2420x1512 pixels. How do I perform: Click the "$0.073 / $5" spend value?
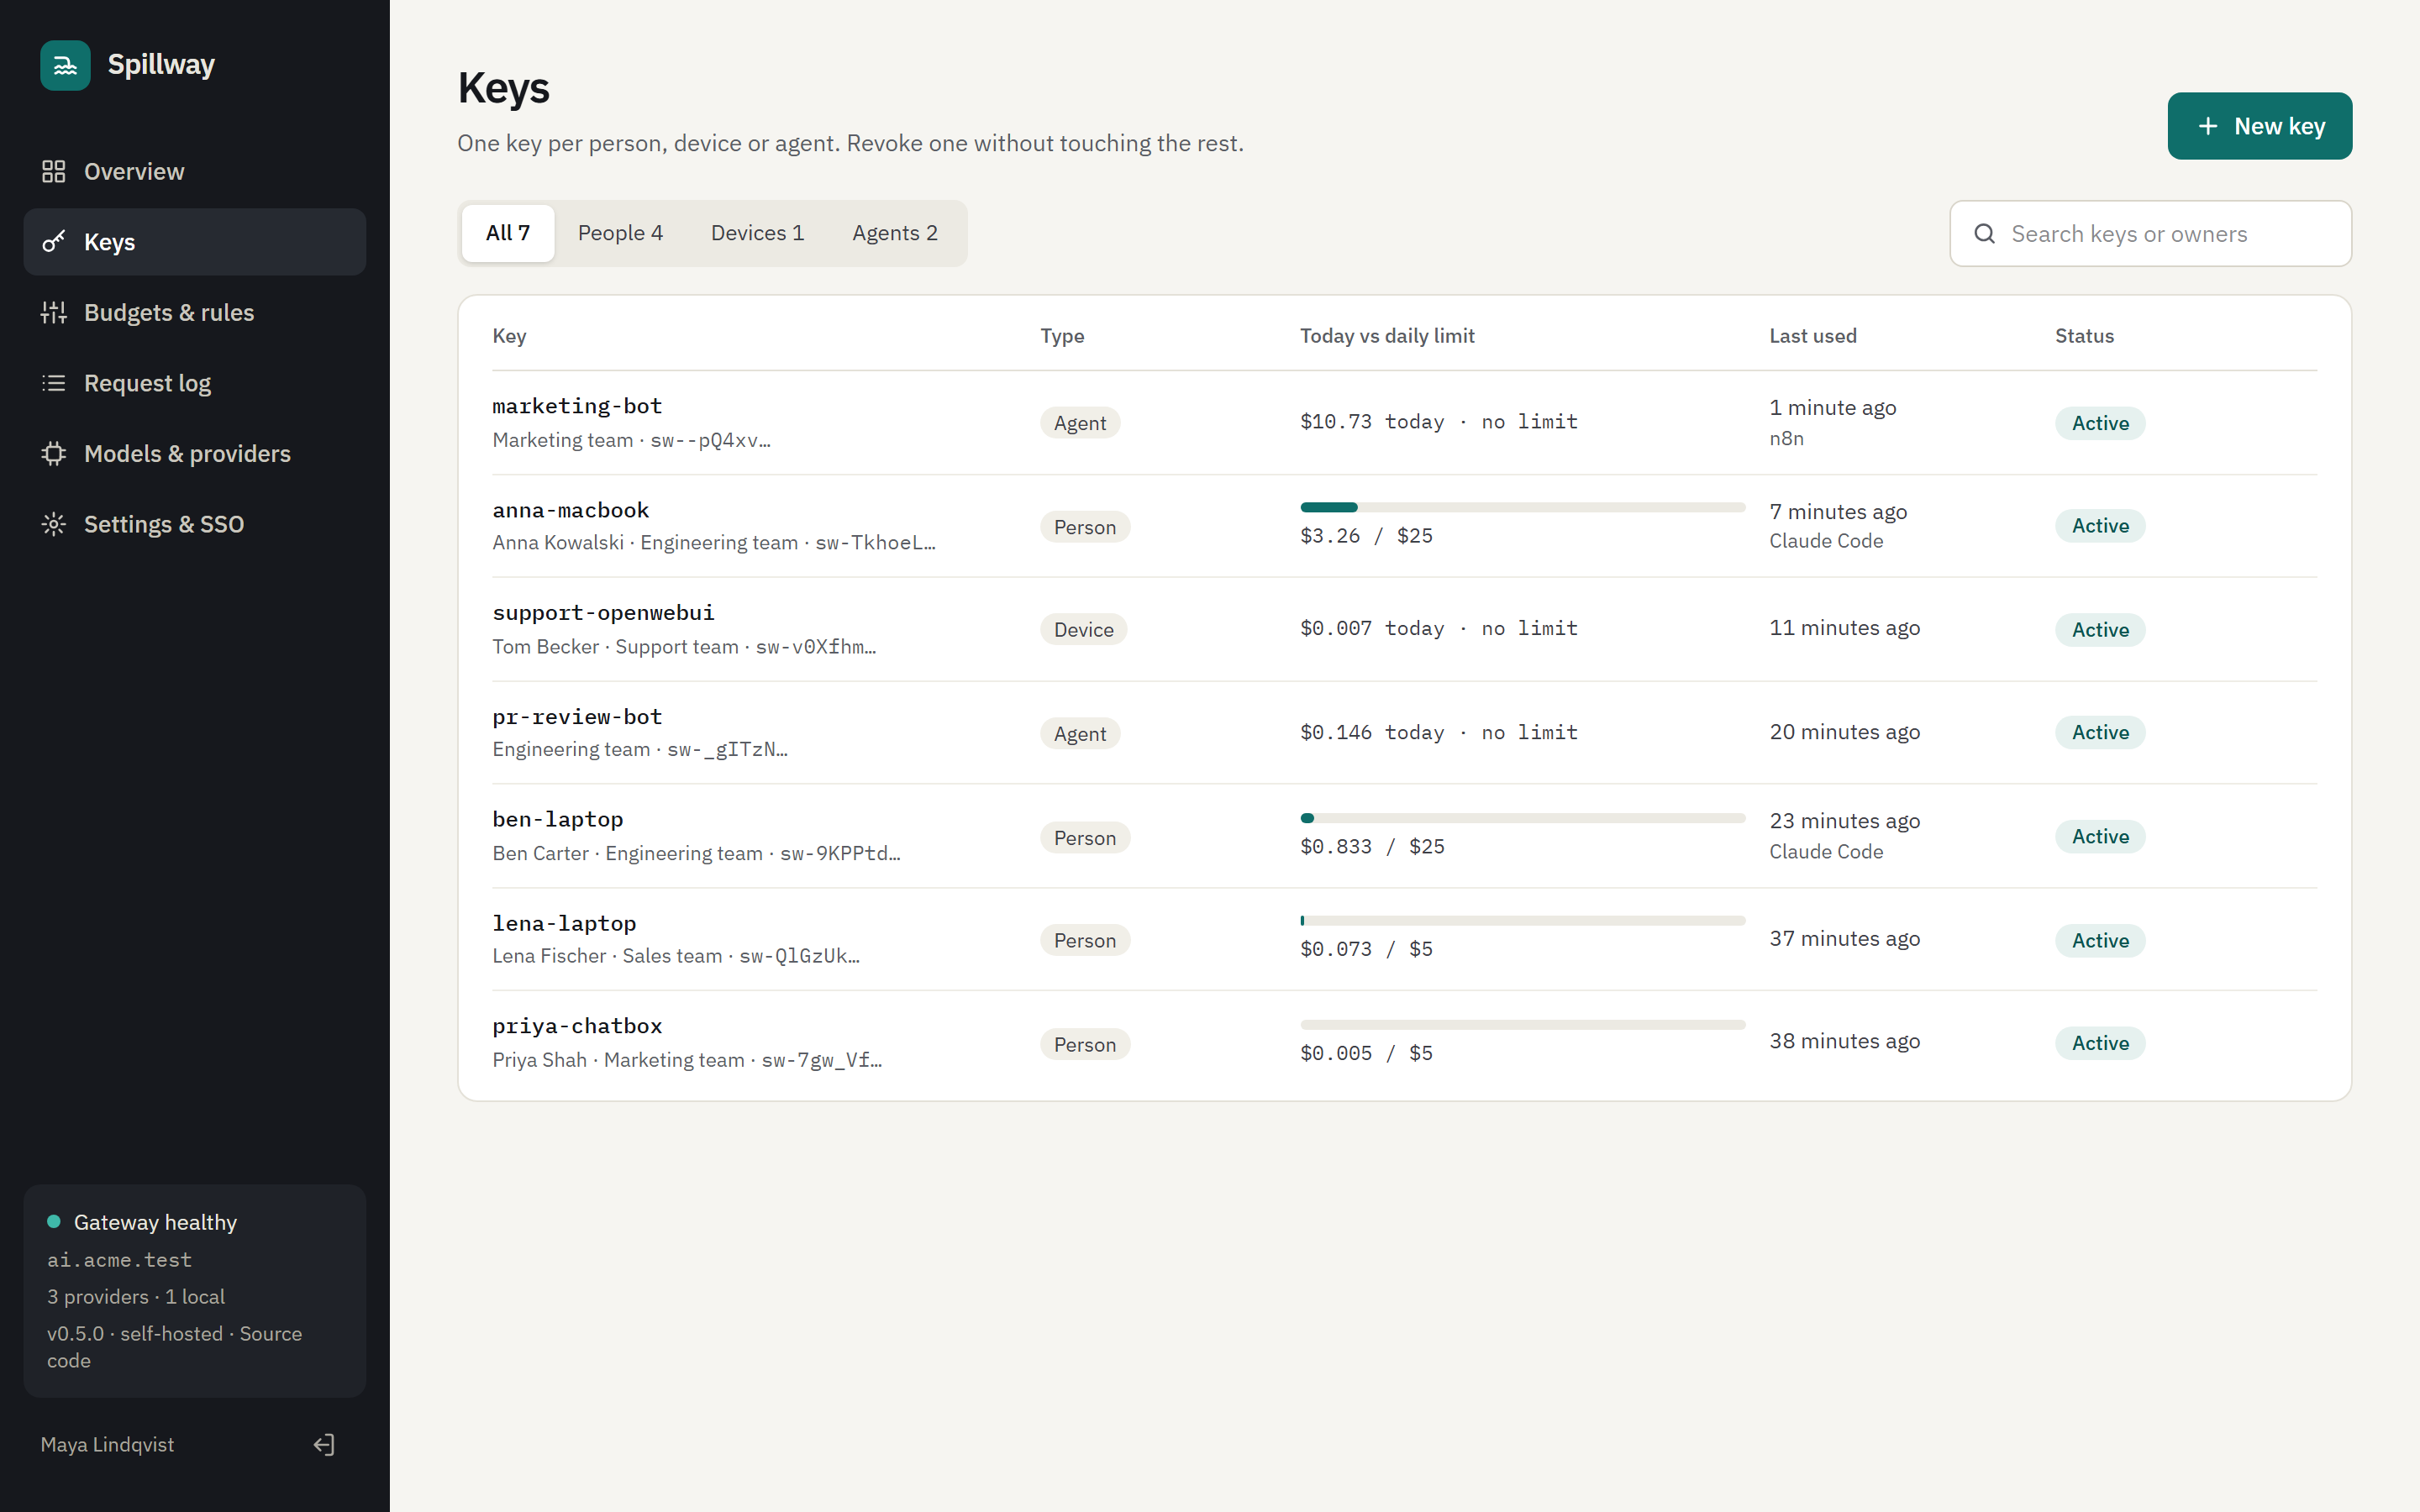pyautogui.click(x=1366, y=949)
